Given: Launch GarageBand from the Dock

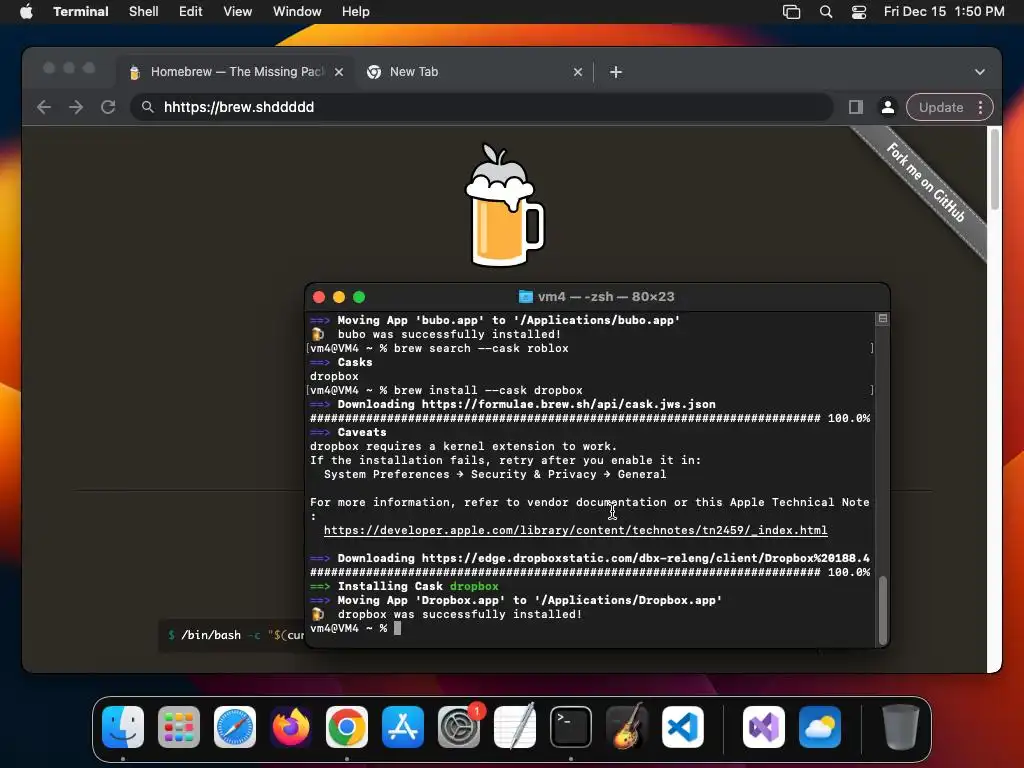Looking at the screenshot, I should pos(627,727).
